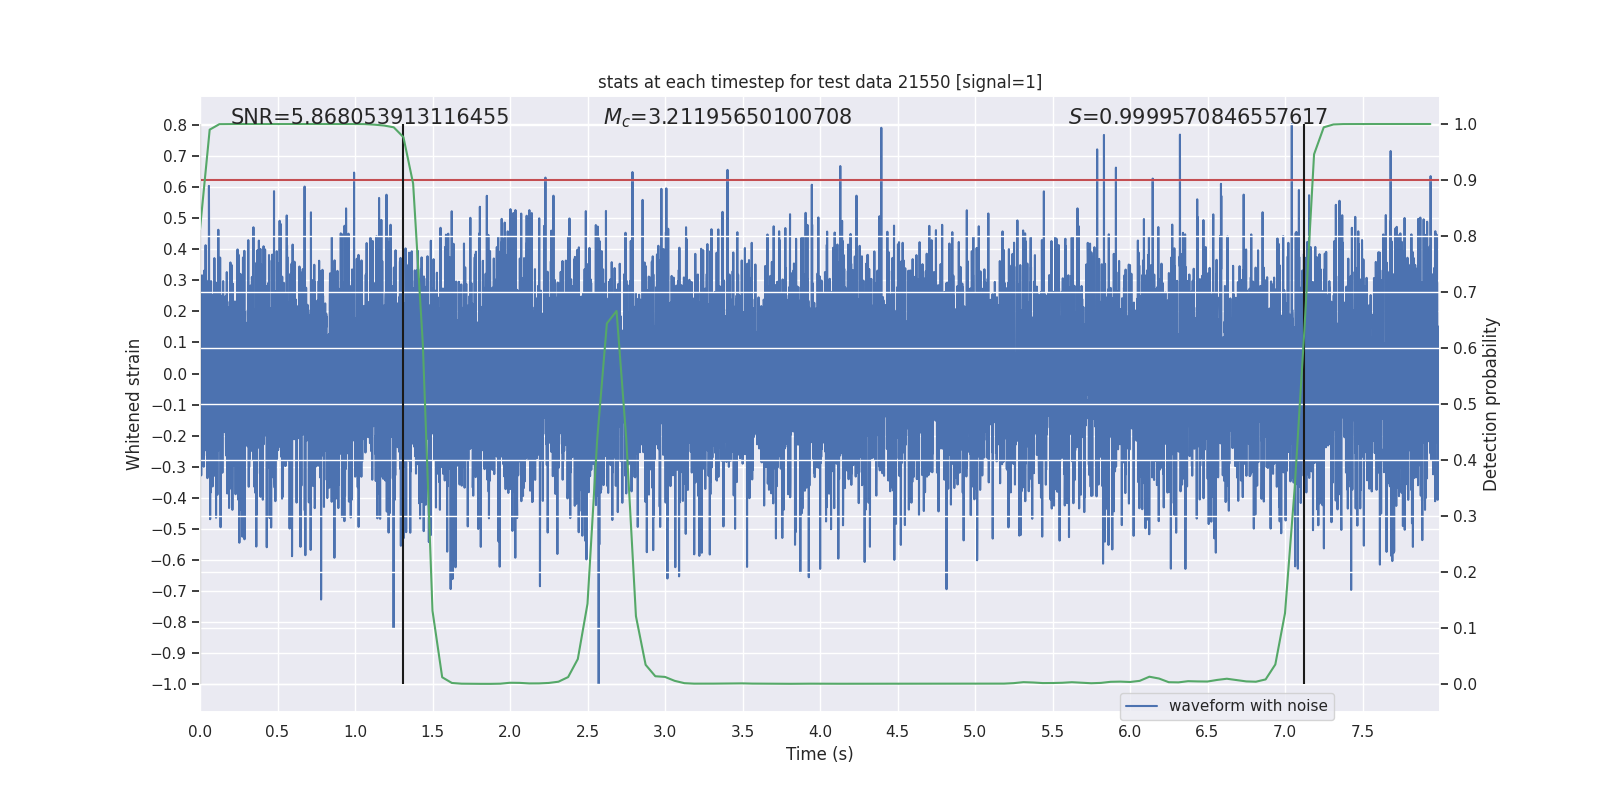Click the left y-axis tick label 0.8
This screenshot has width=1600, height=800.
coord(175,125)
